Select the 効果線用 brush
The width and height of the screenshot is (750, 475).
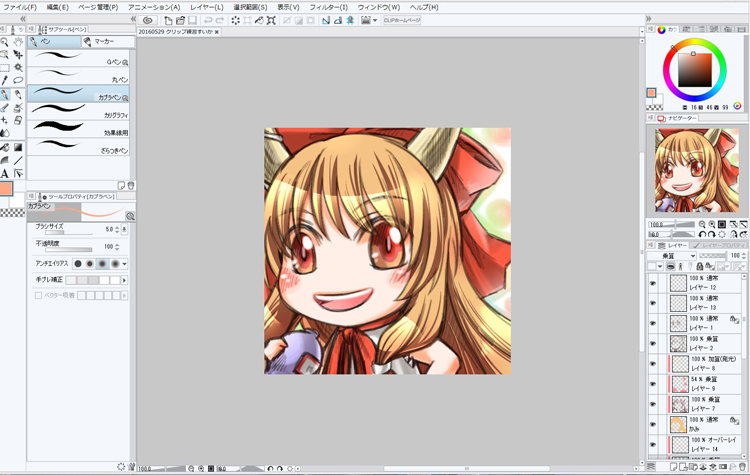78,129
